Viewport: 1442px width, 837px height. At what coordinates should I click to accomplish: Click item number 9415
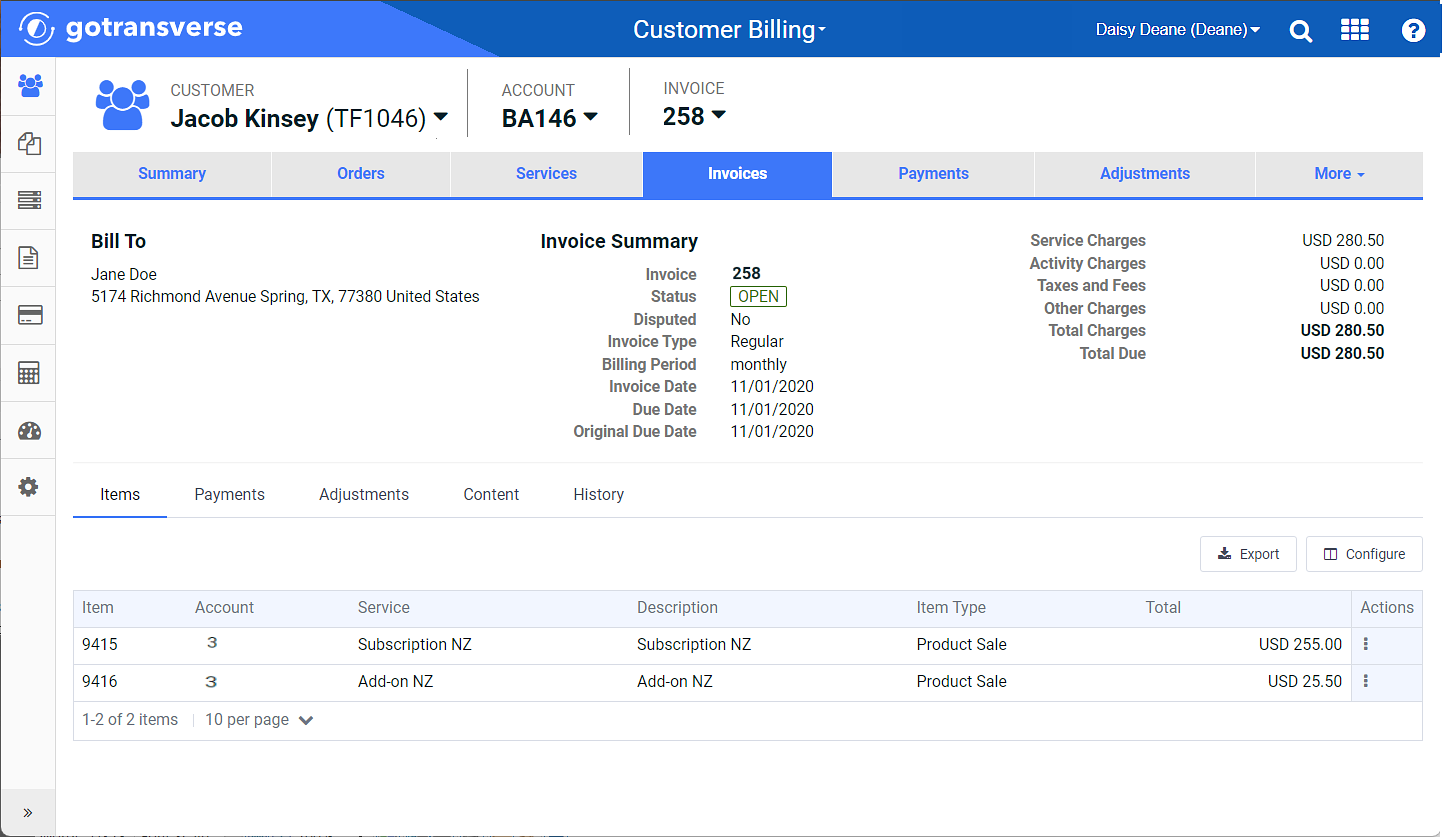click(x=100, y=645)
